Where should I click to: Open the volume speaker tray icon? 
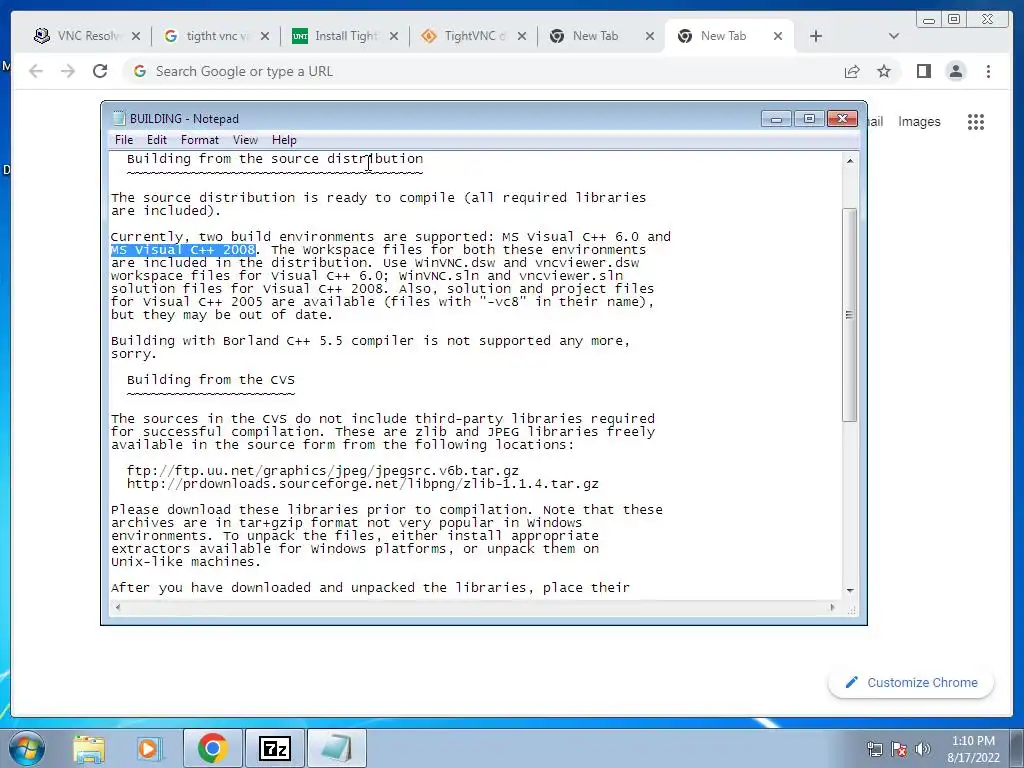[x=922, y=749]
